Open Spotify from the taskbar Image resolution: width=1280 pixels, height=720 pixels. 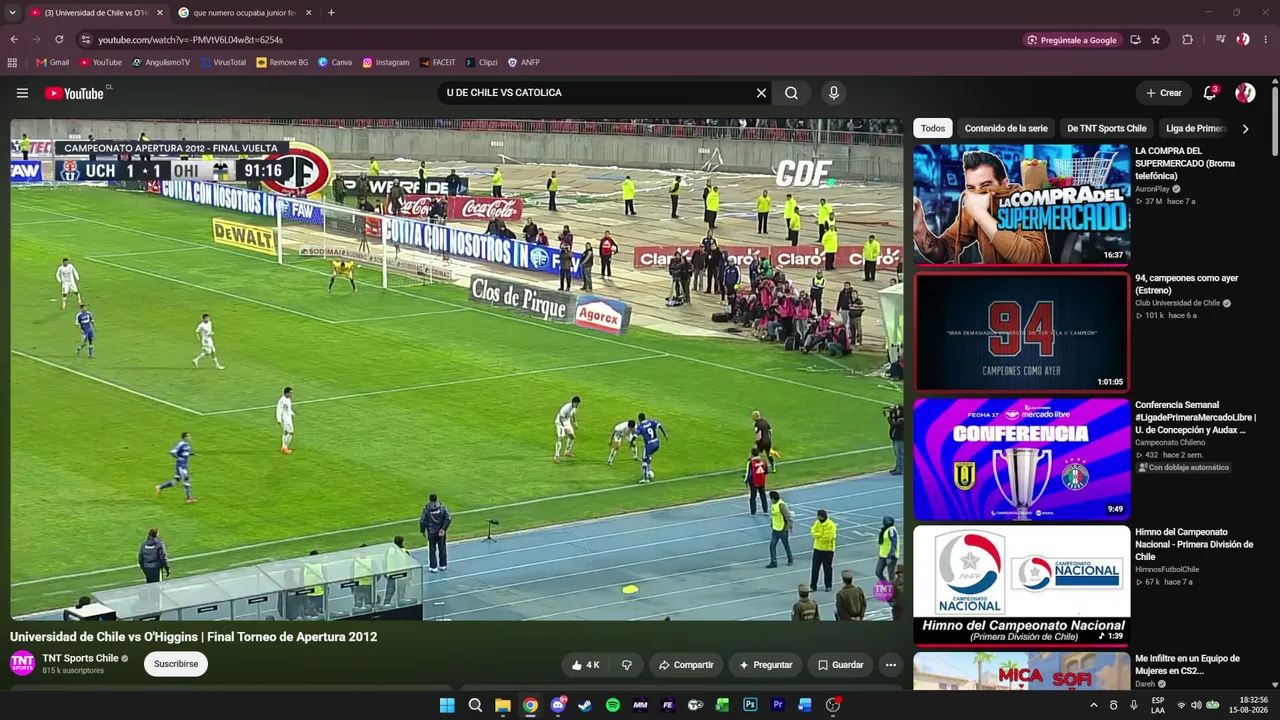tap(613, 705)
